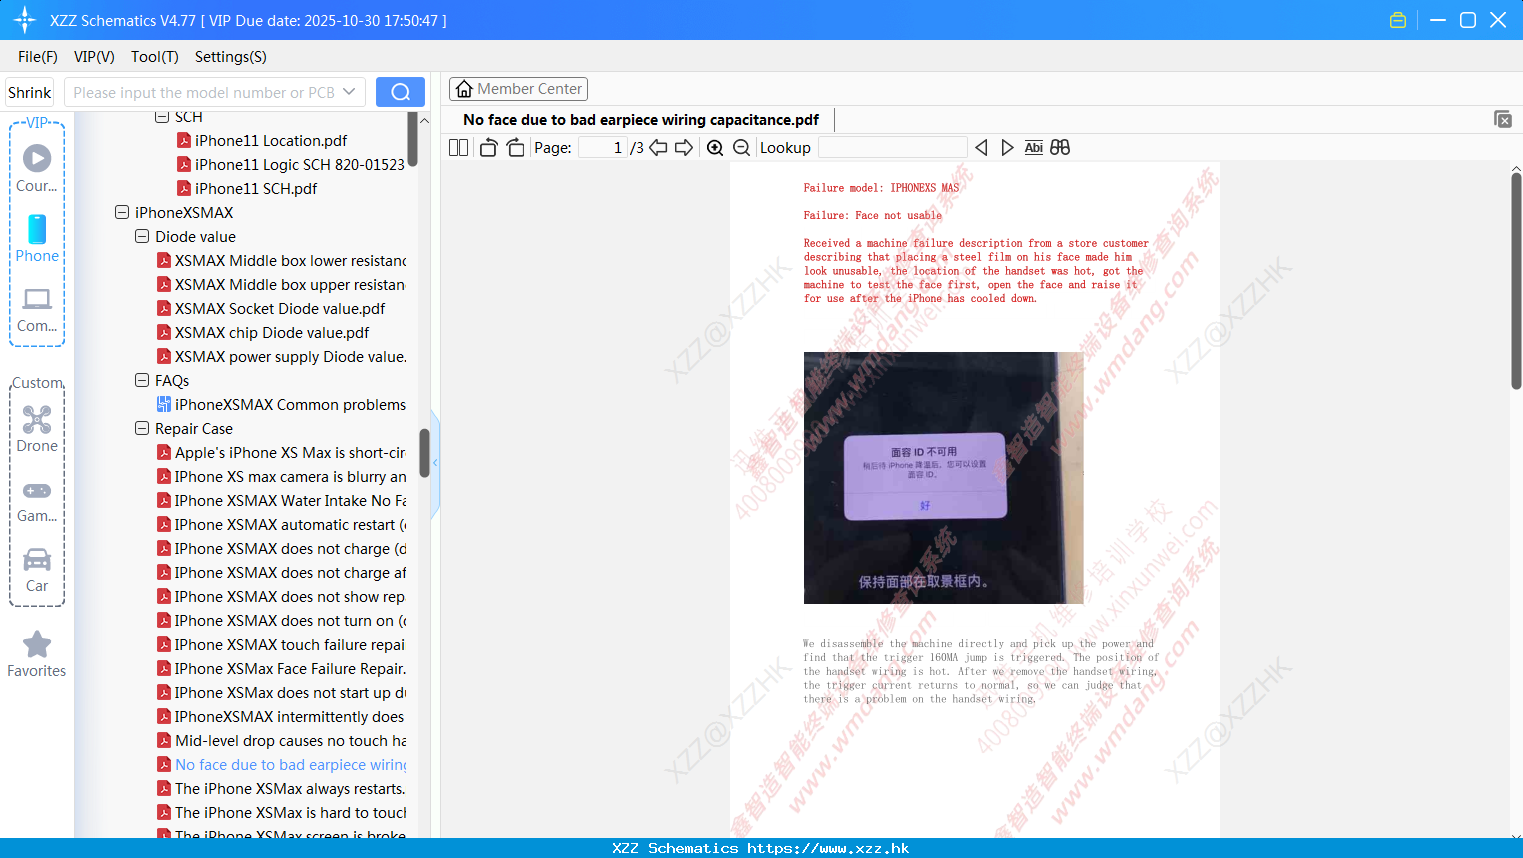
Task: Select the Drone category
Action: pos(37,429)
